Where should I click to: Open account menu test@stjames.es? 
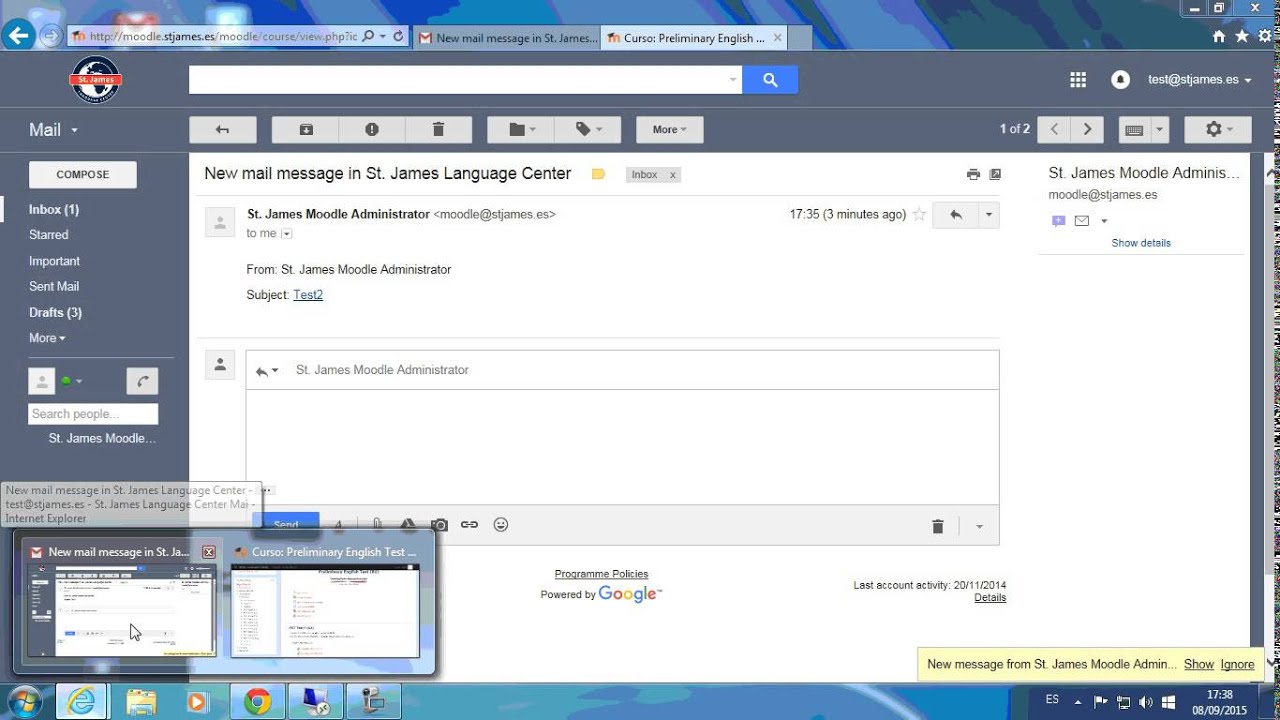[1199, 79]
